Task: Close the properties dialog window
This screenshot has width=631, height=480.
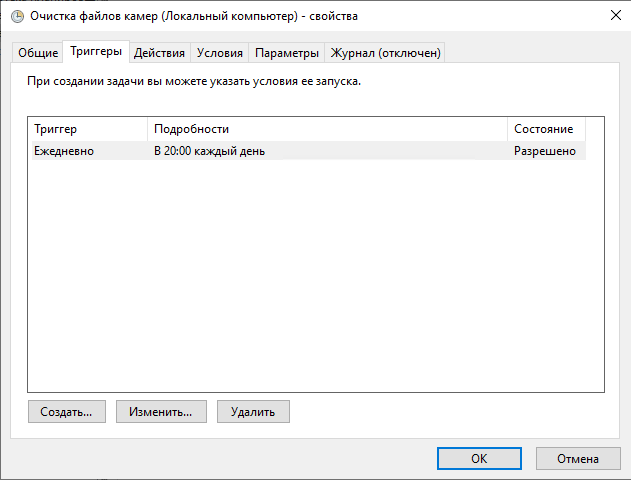Action: (x=611, y=16)
